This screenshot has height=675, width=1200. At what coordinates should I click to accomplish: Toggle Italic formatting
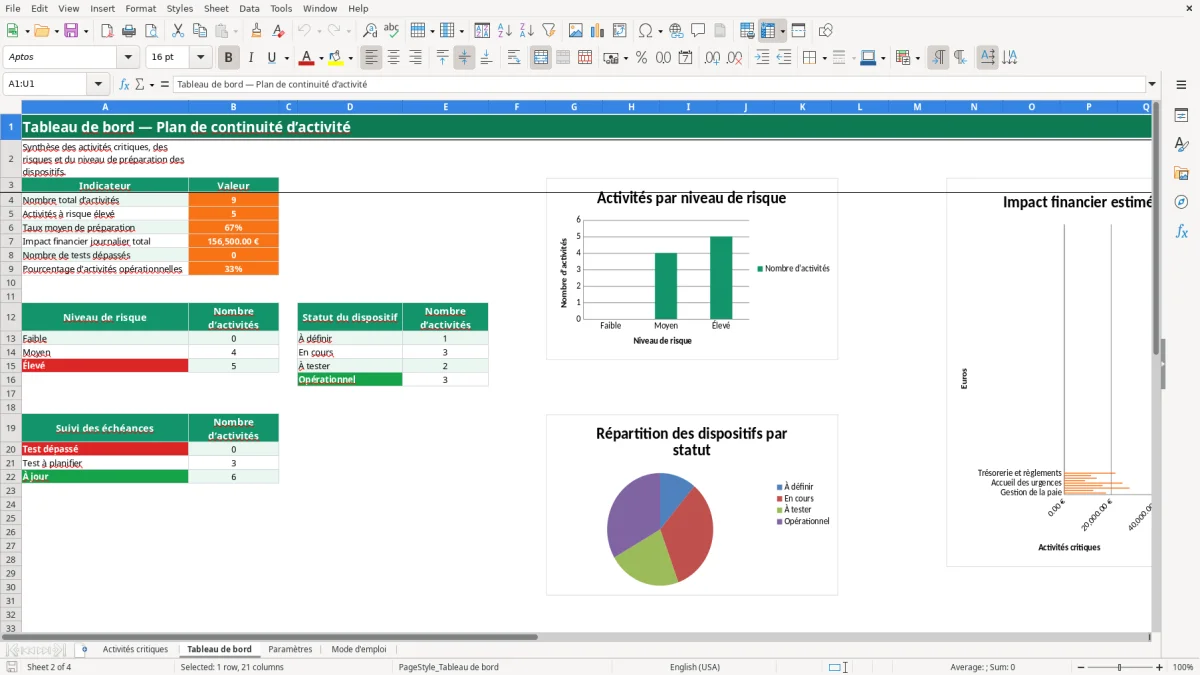251,58
